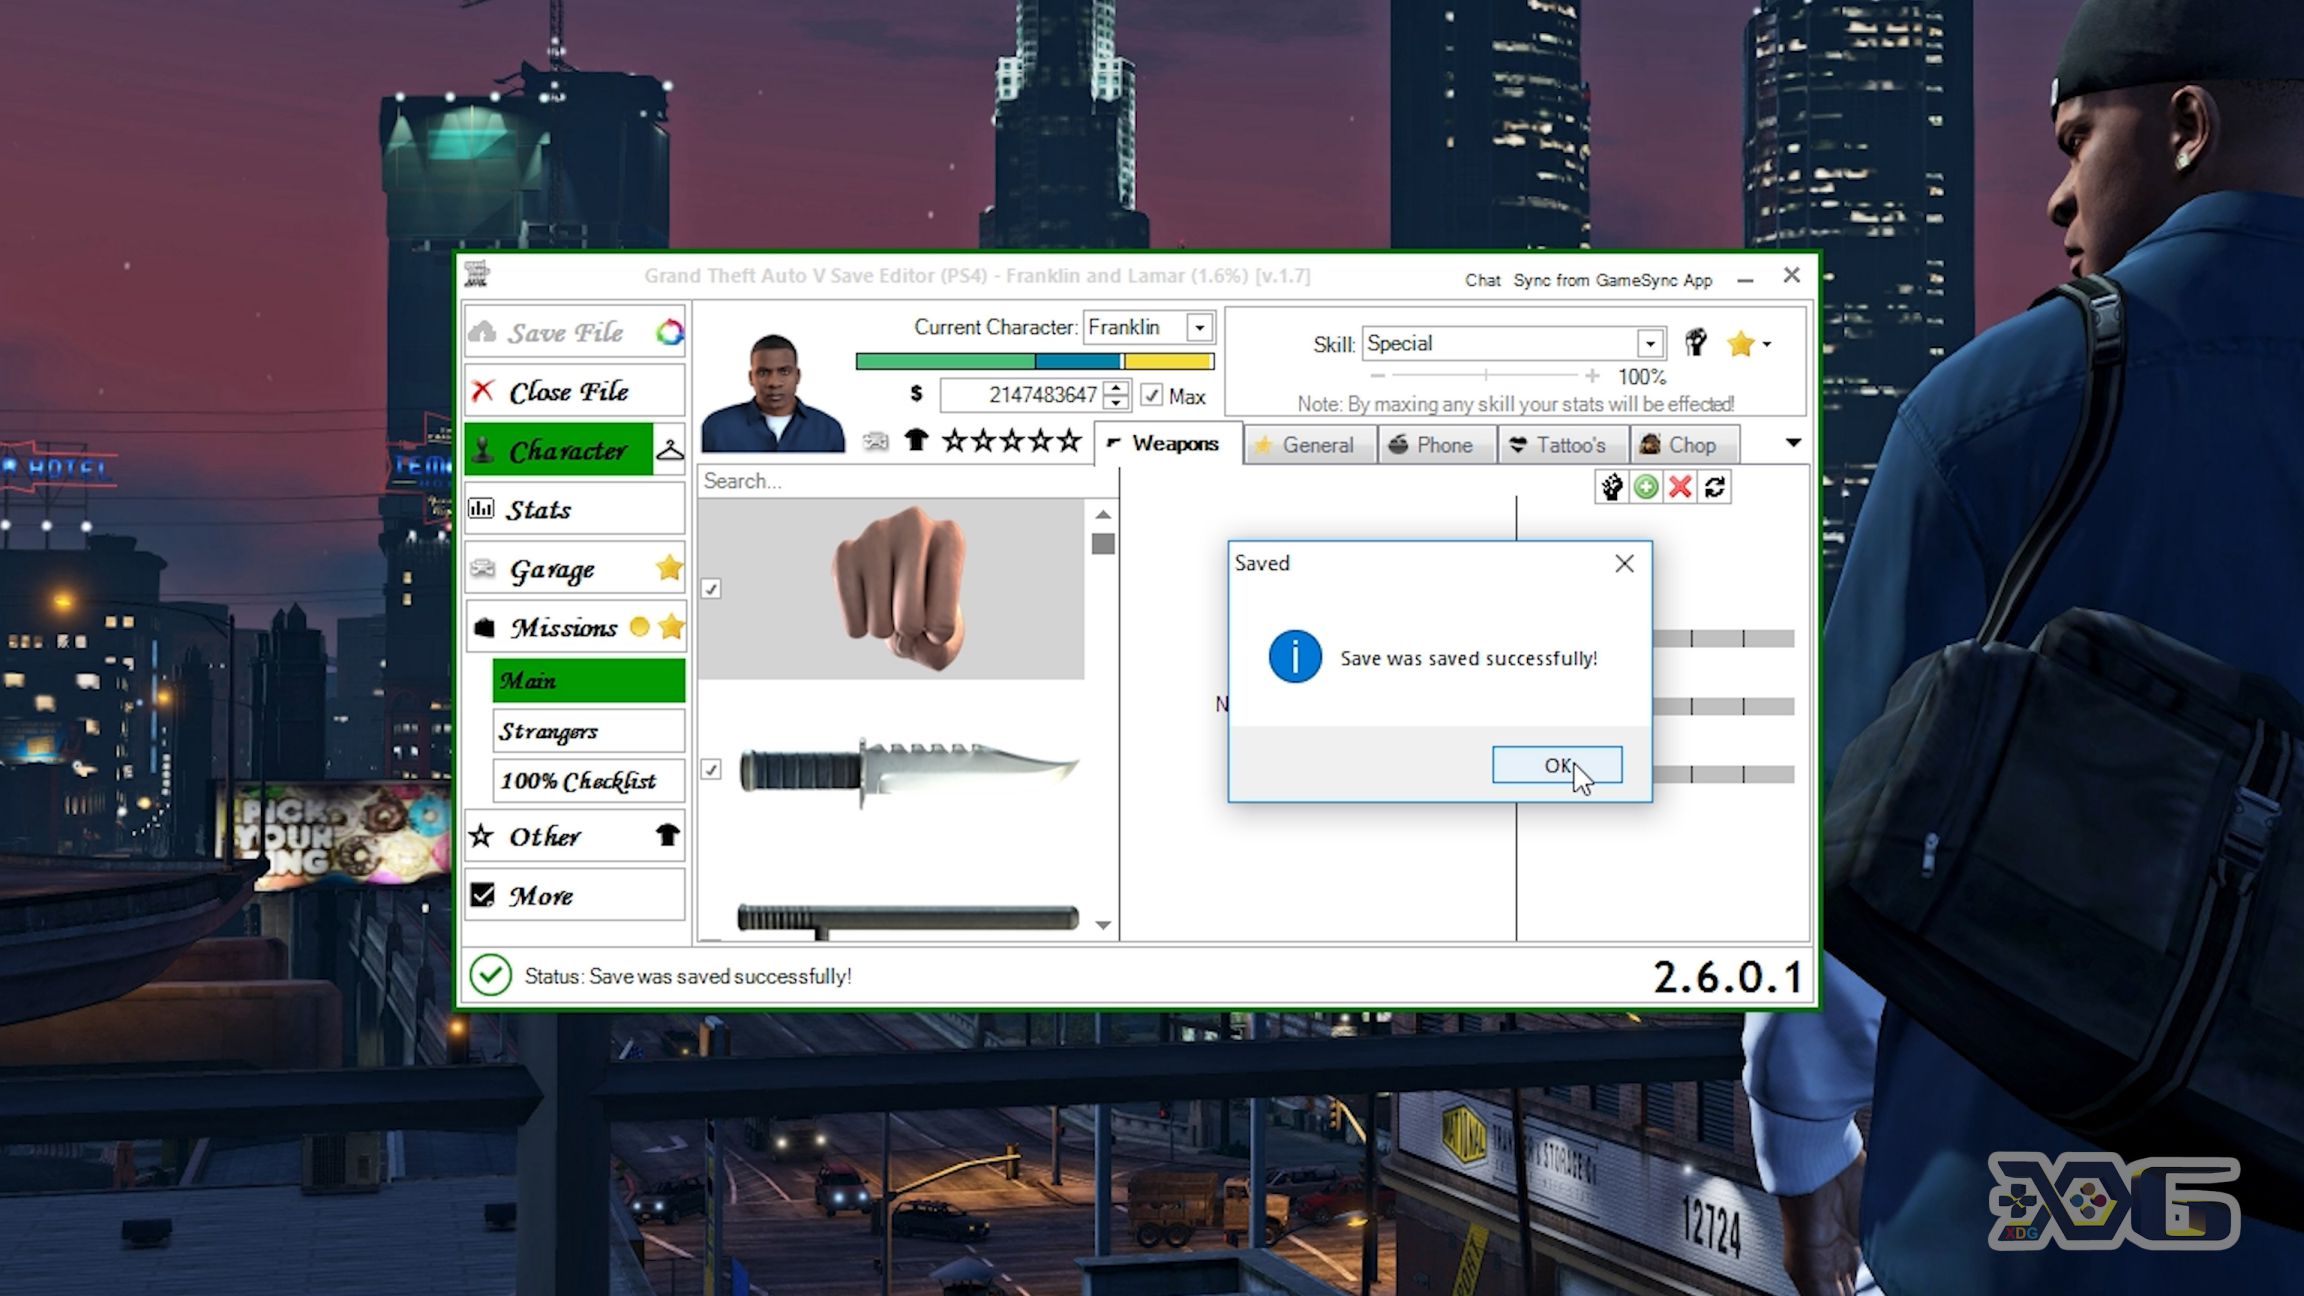
Task: Decrease money with the down stepper arrow
Action: click(x=1117, y=402)
